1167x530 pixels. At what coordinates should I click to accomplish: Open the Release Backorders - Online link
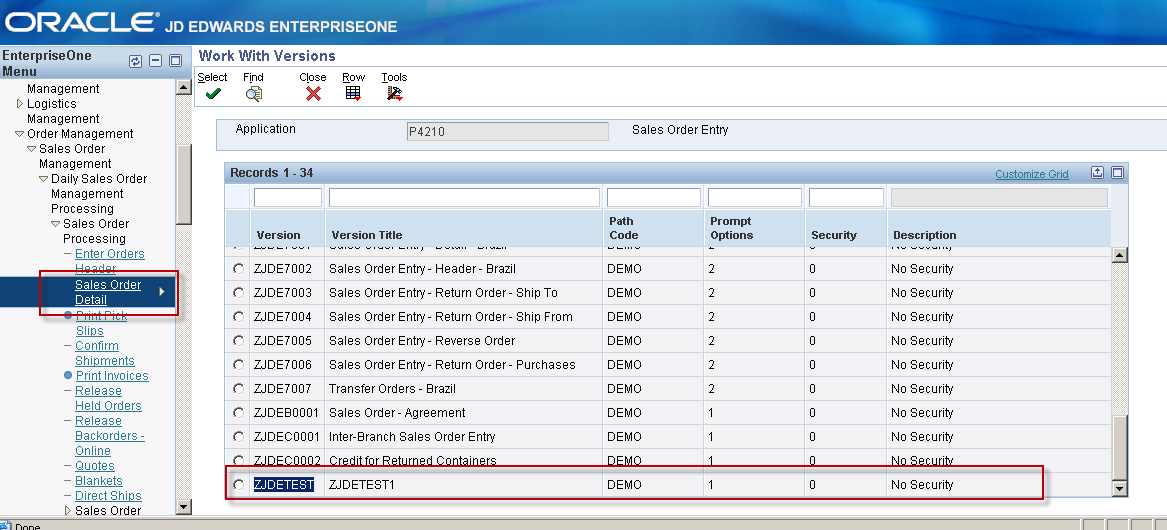109,435
